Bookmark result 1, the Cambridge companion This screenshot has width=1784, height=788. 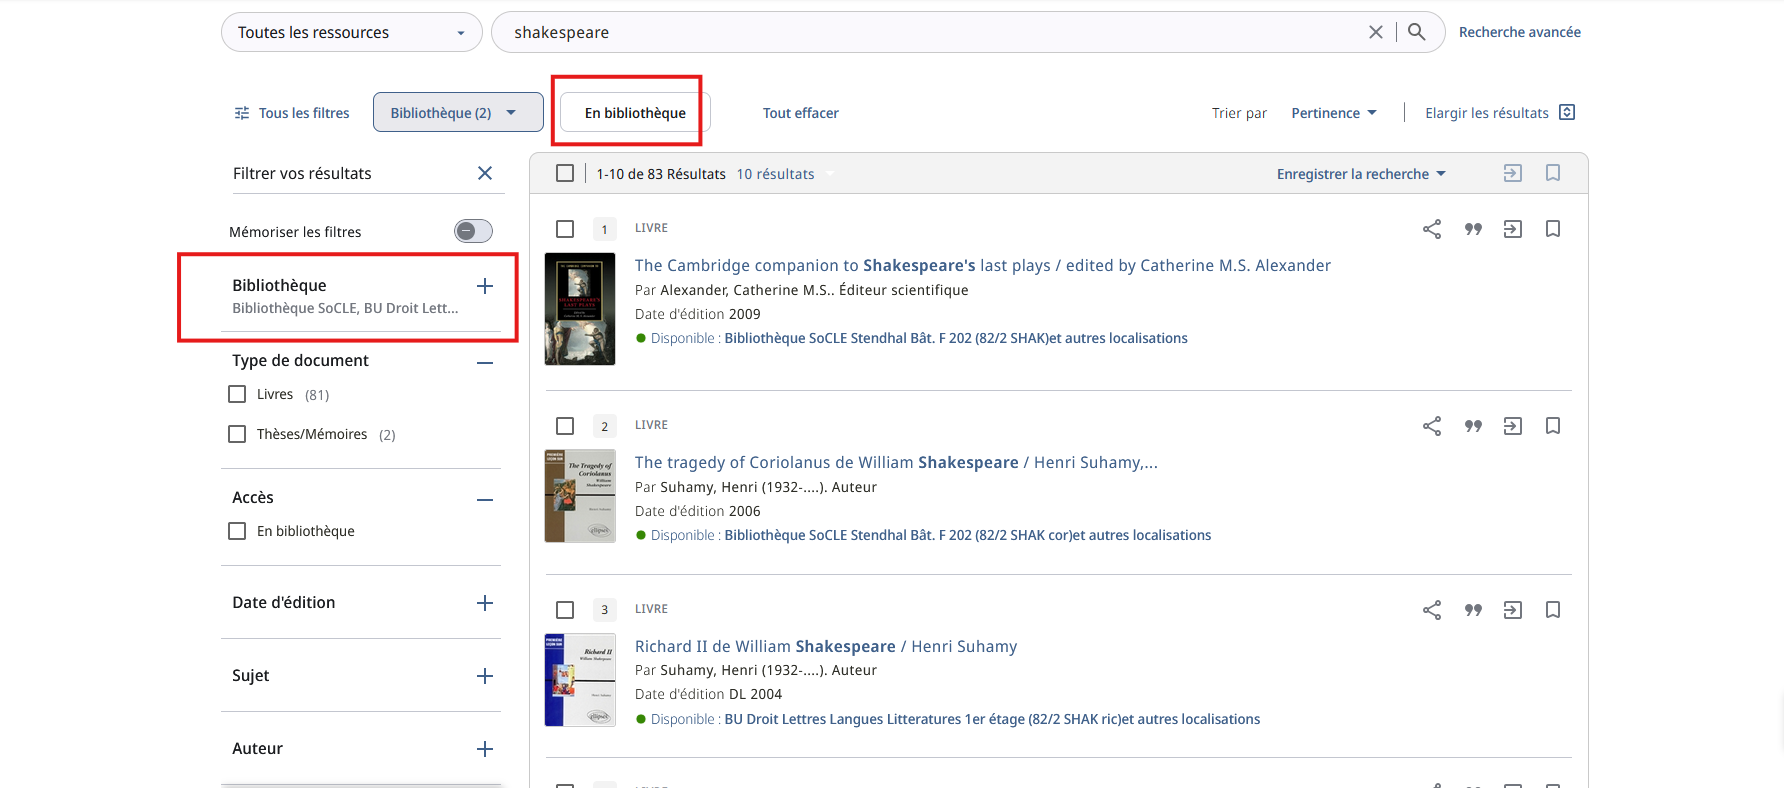tap(1553, 229)
